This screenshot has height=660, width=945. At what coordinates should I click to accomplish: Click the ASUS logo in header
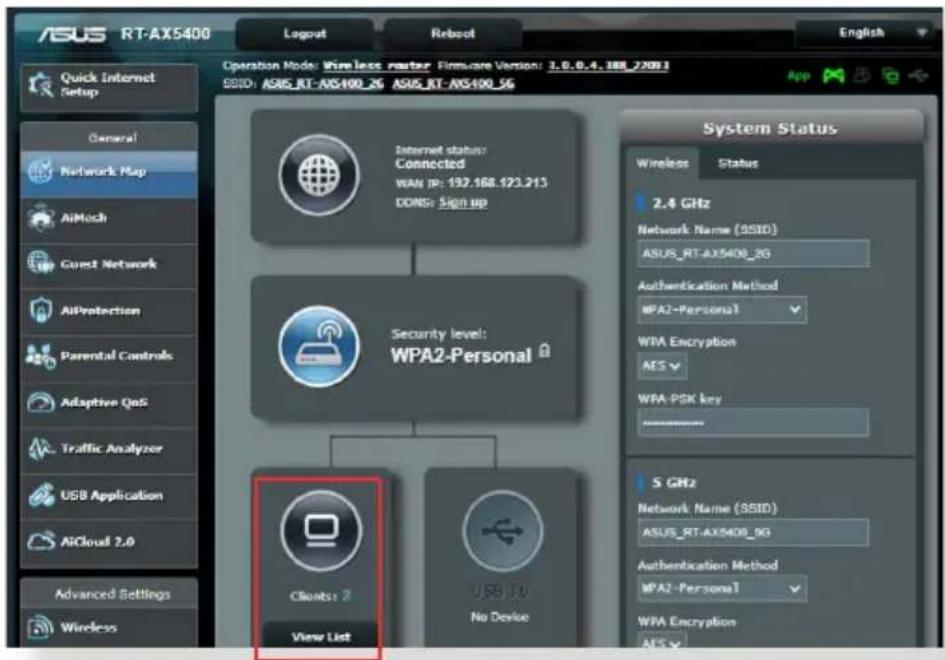tap(72, 34)
